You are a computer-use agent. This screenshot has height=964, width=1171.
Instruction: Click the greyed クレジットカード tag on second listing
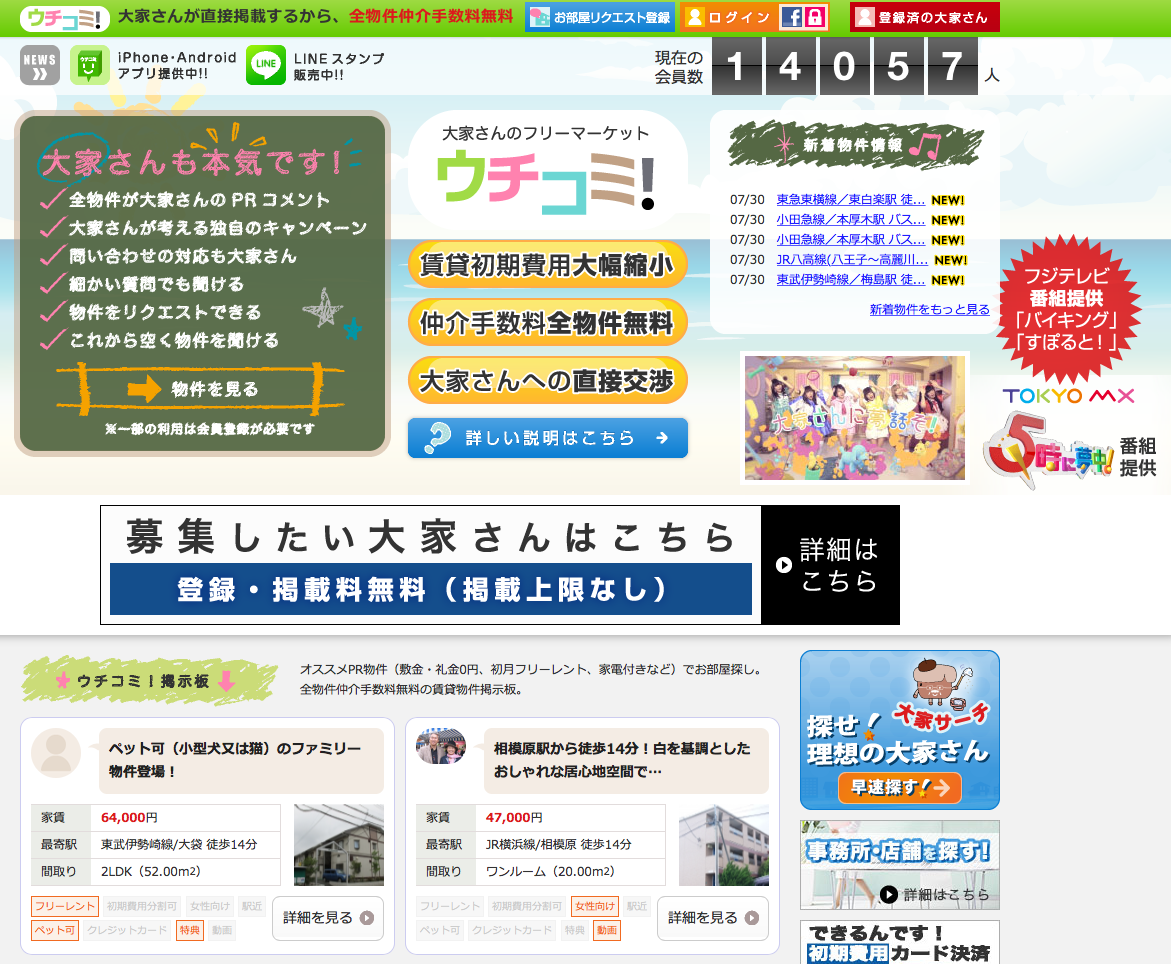coord(512,930)
